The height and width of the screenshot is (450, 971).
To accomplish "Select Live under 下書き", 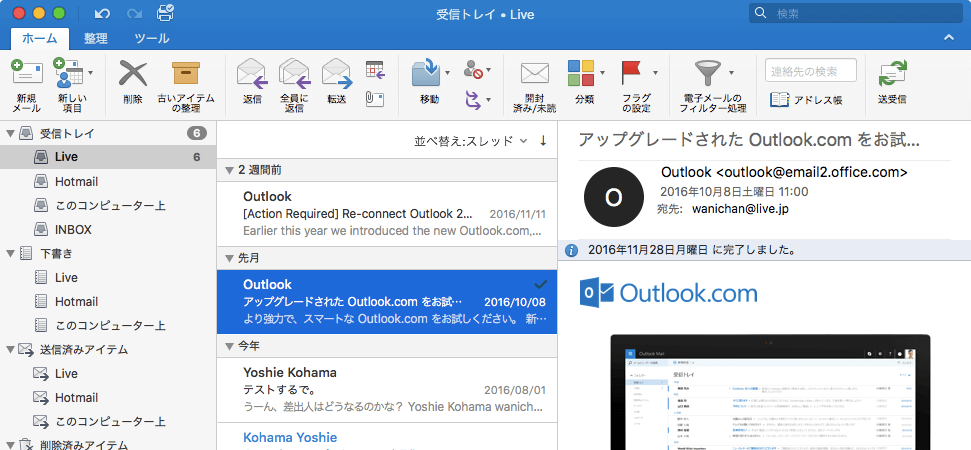I will coord(108,277).
